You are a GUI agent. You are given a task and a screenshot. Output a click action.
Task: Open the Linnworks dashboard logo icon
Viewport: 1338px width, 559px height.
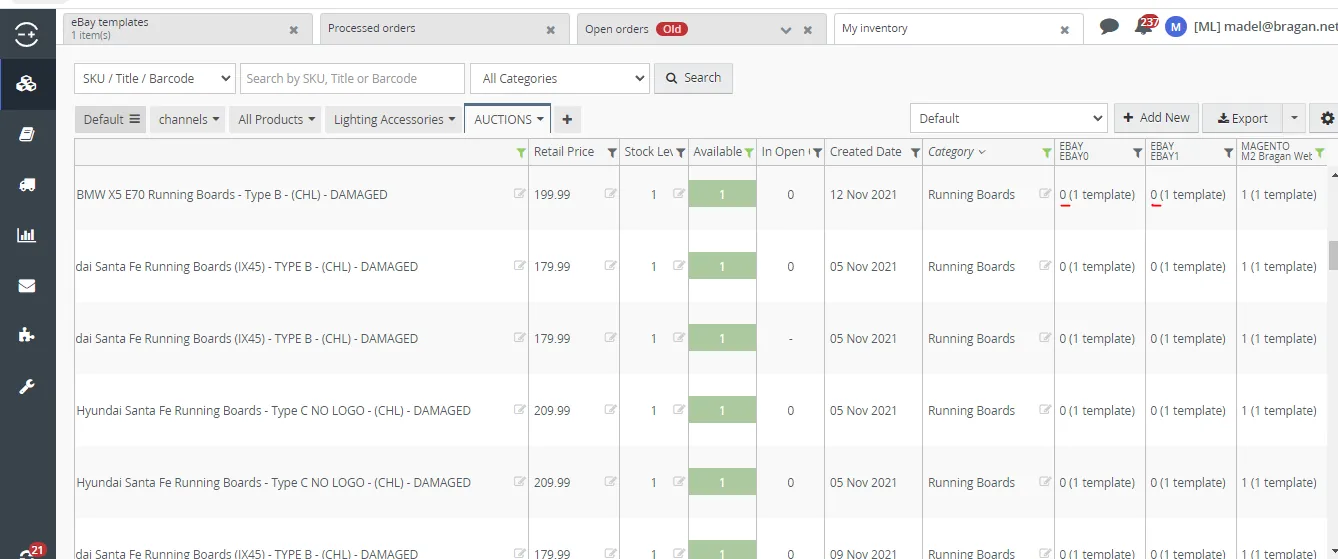coord(27,35)
